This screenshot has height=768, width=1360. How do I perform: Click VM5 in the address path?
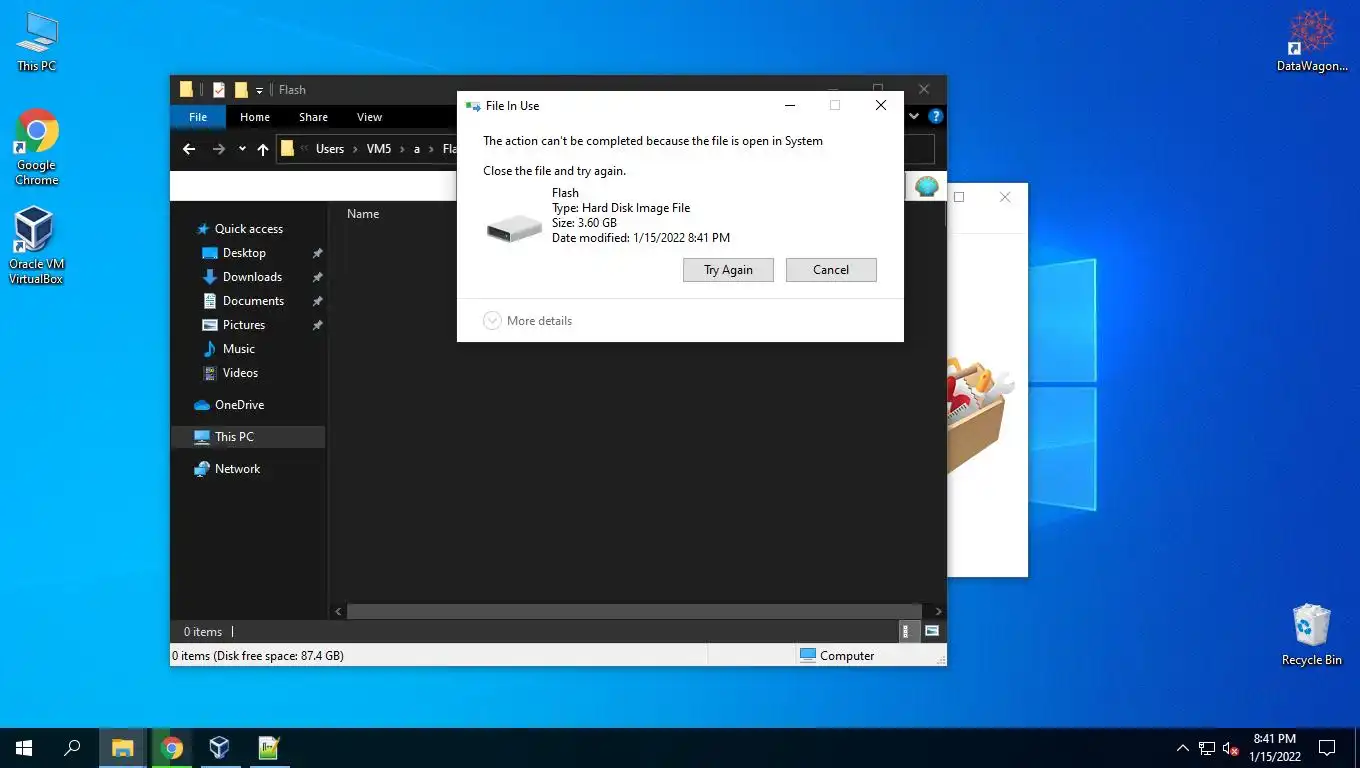379,149
